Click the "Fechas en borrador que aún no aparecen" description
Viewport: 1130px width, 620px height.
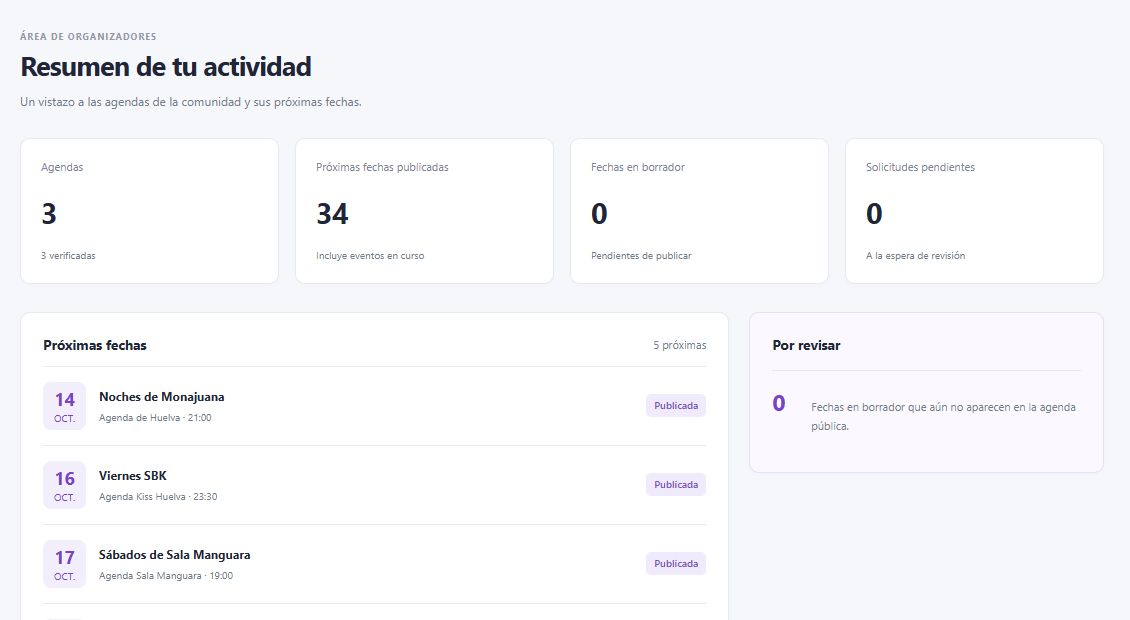pos(943,417)
